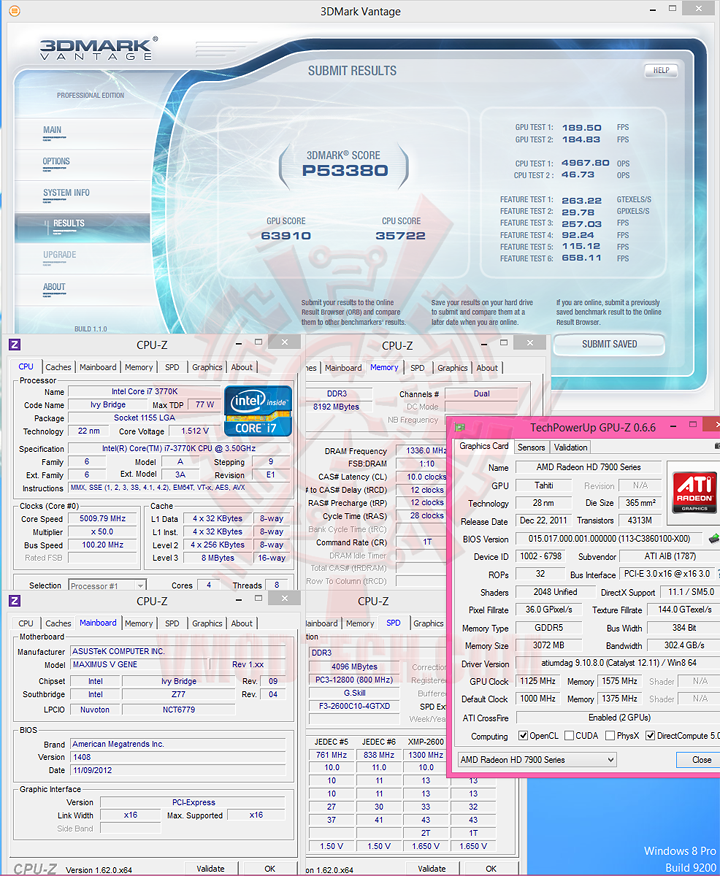Click the GPU-Z green title bar icon
The height and width of the screenshot is (876, 720).
click(460, 427)
